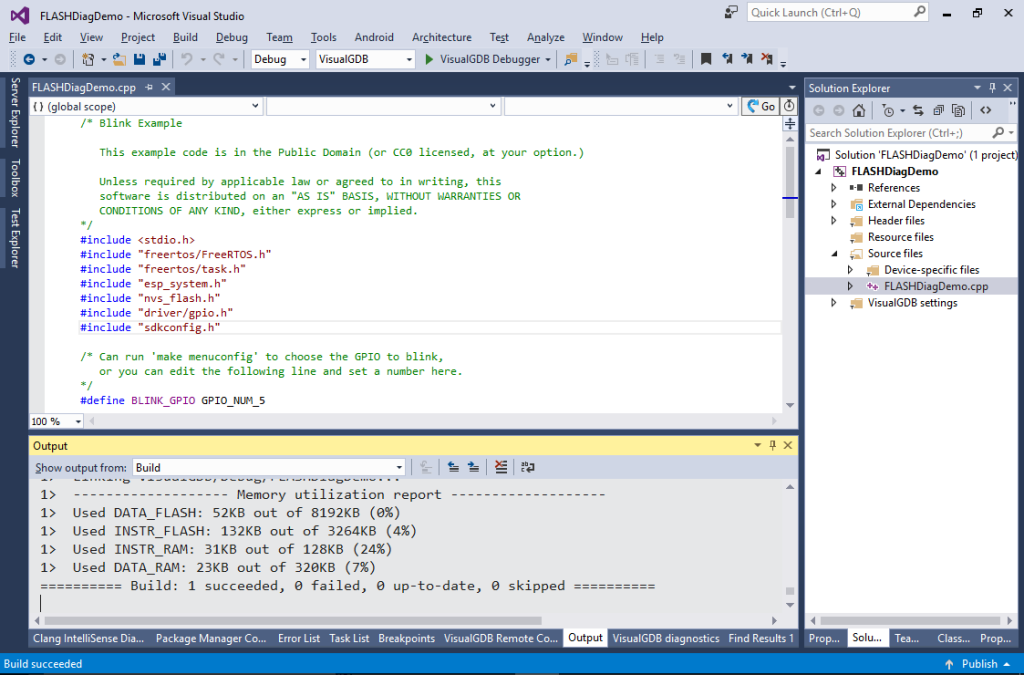This screenshot has width=1024, height=675.
Task: Click the Go button above the editor
Action: coord(762,105)
